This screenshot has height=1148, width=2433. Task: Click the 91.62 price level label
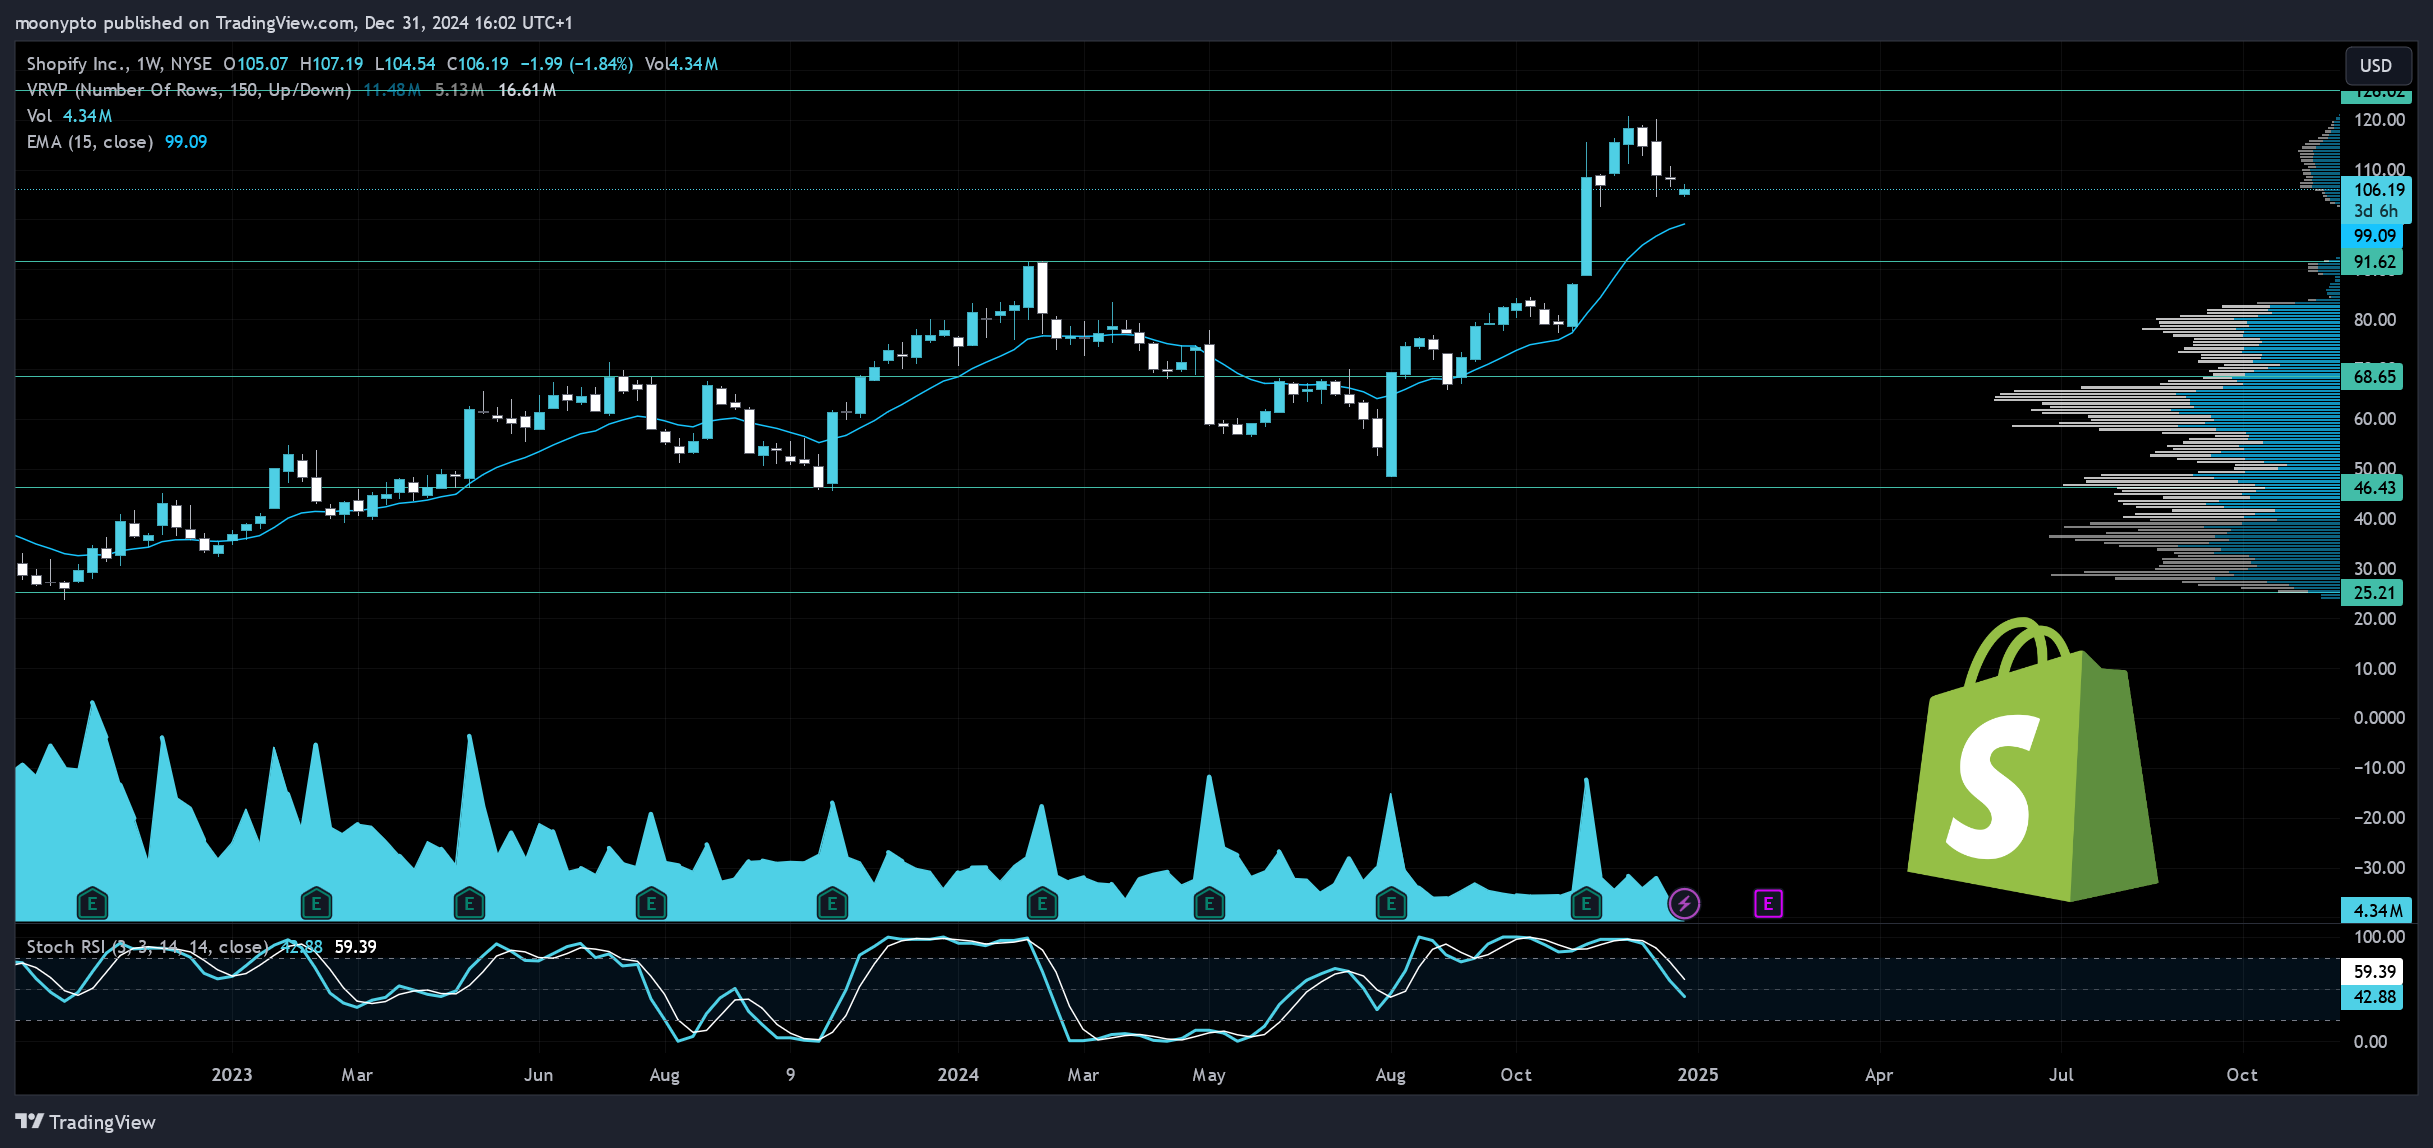[x=2374, y=262]
